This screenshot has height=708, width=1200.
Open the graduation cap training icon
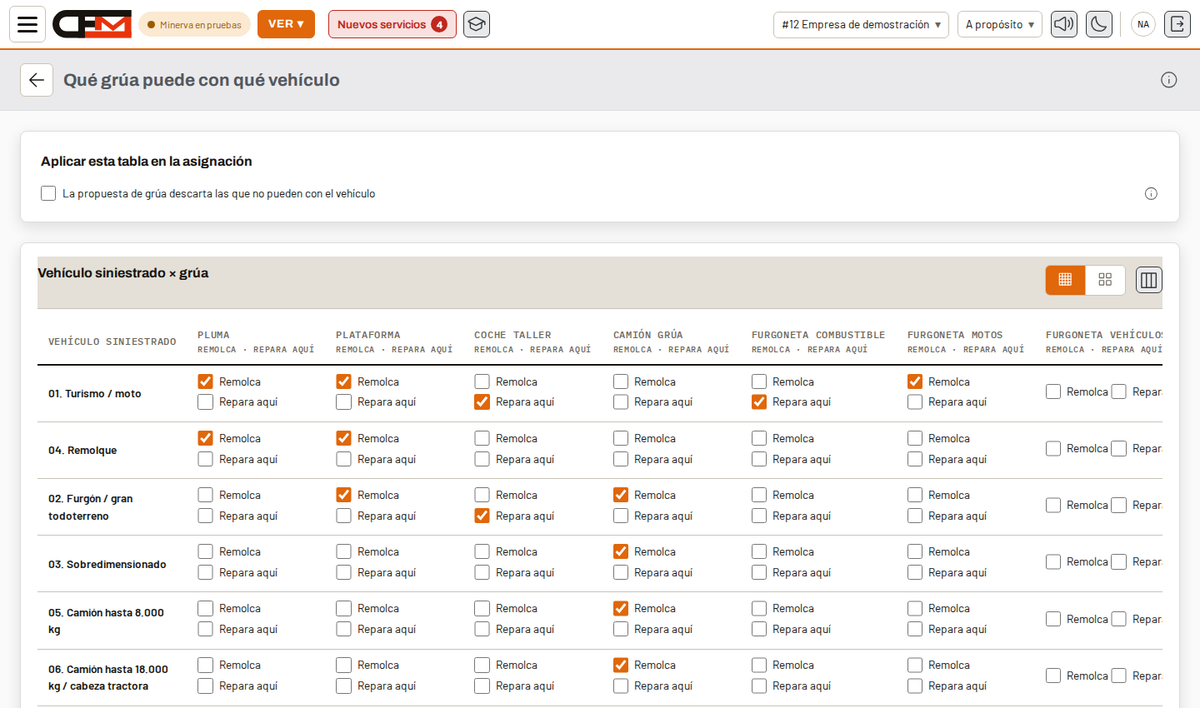click(x=476, y=24)
